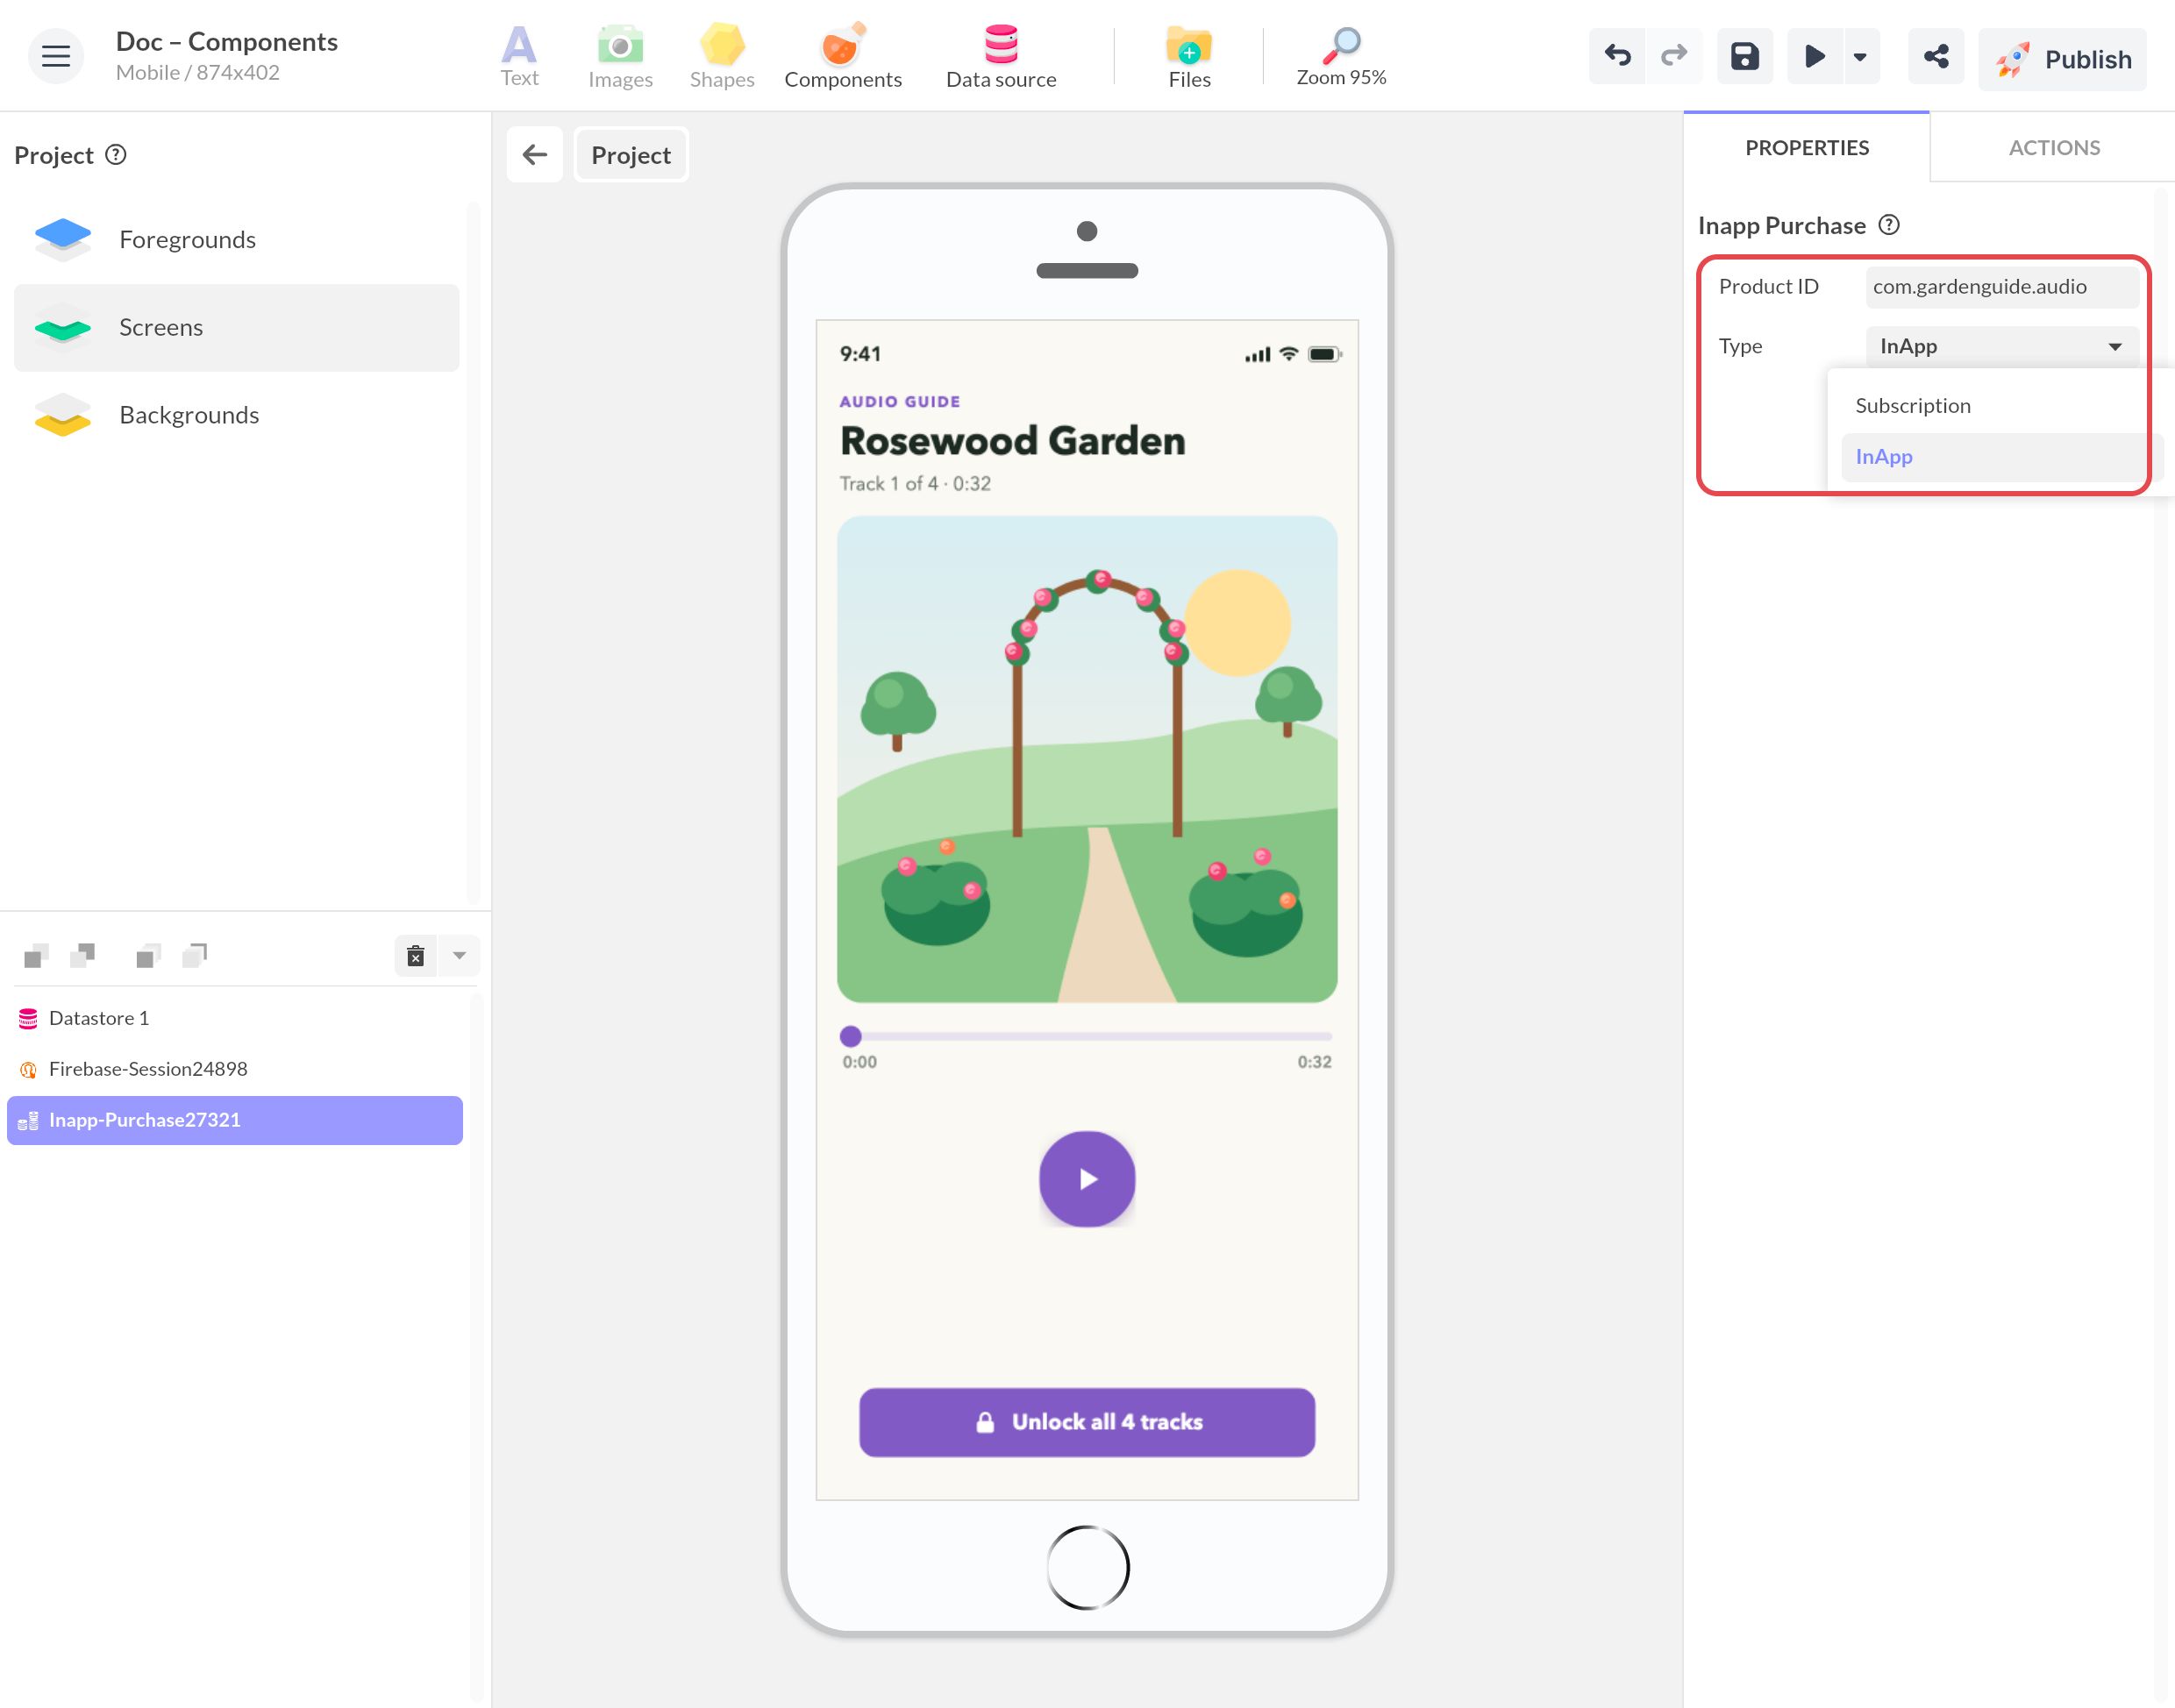Open the Files manager

(1189, 57)
